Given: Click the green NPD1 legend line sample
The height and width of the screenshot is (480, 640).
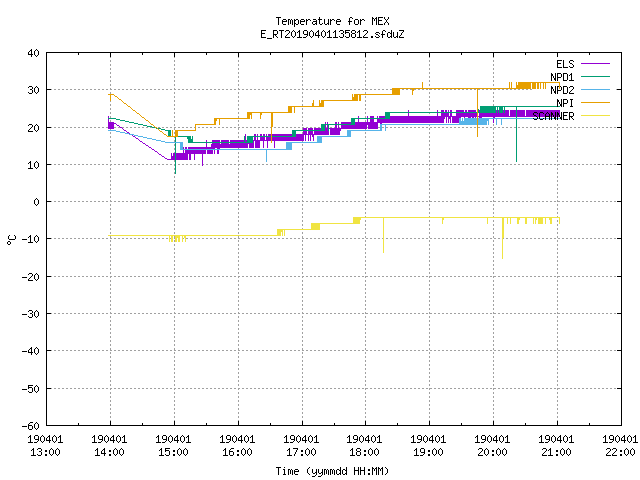Looking at the screenshot, I should [595, 76].
